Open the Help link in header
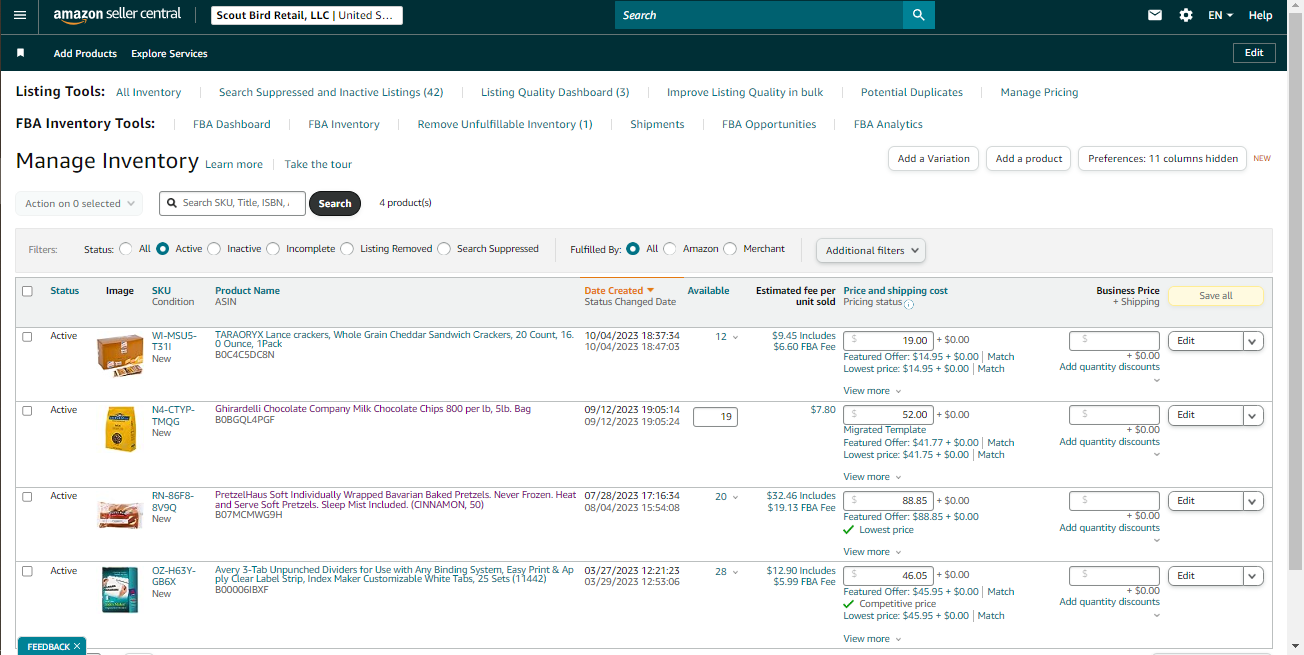The width and height of the screenshot is (1304, 655). [x=1261, y=15]
